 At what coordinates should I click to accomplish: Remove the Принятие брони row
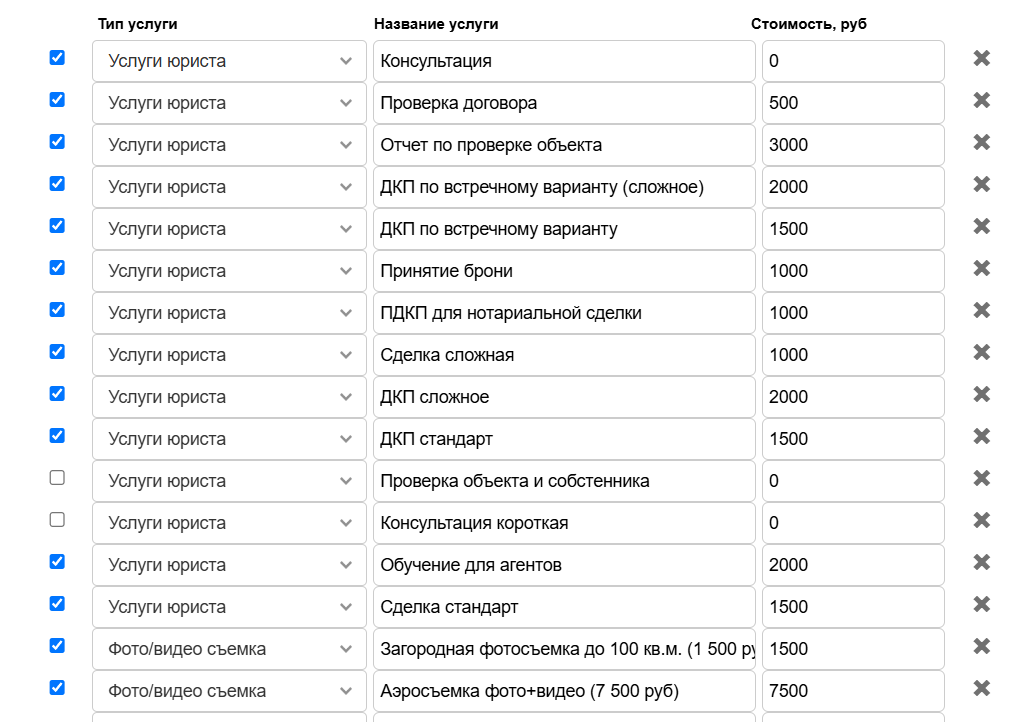point(981,269)
